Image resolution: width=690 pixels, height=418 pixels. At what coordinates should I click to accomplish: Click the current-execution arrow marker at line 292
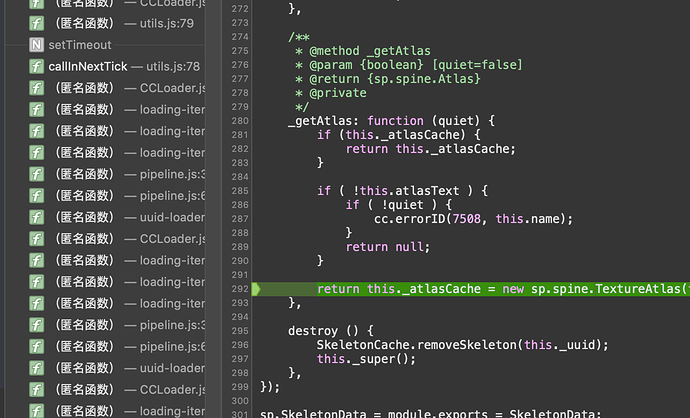pyautogui.click(x=256, y=289)
